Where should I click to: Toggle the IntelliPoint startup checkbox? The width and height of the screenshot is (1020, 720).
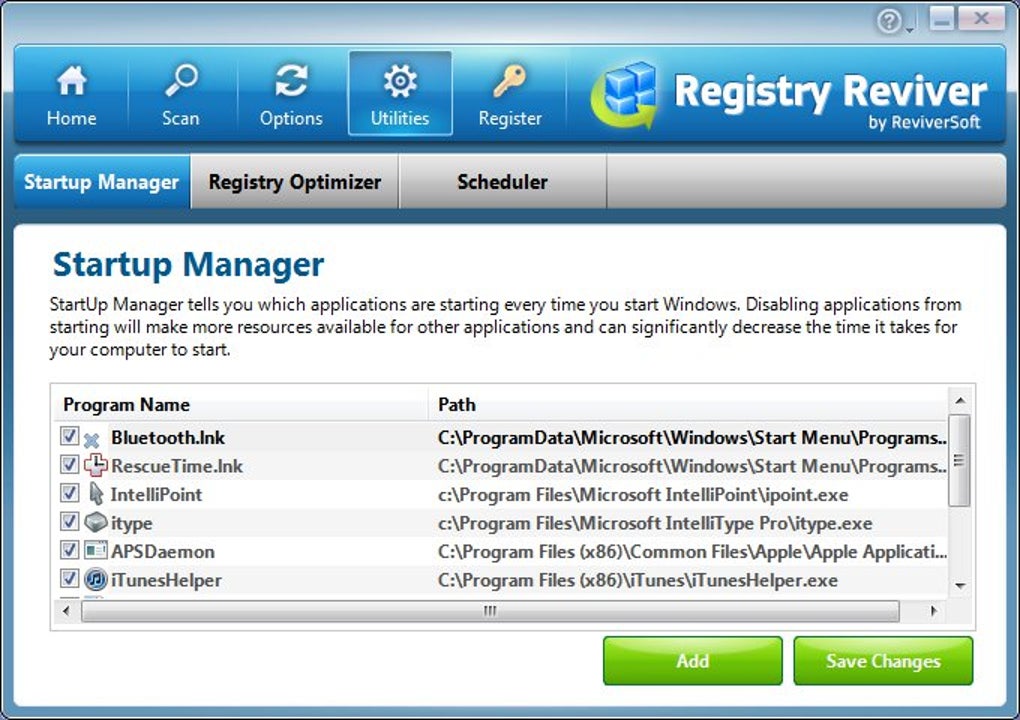tap(70, 493)
